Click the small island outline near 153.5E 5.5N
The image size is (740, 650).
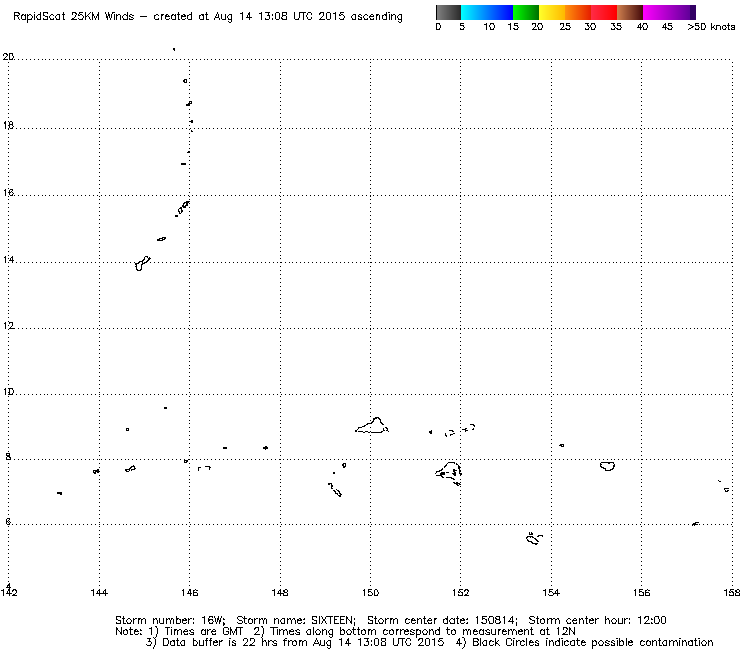tap(534, 538)
